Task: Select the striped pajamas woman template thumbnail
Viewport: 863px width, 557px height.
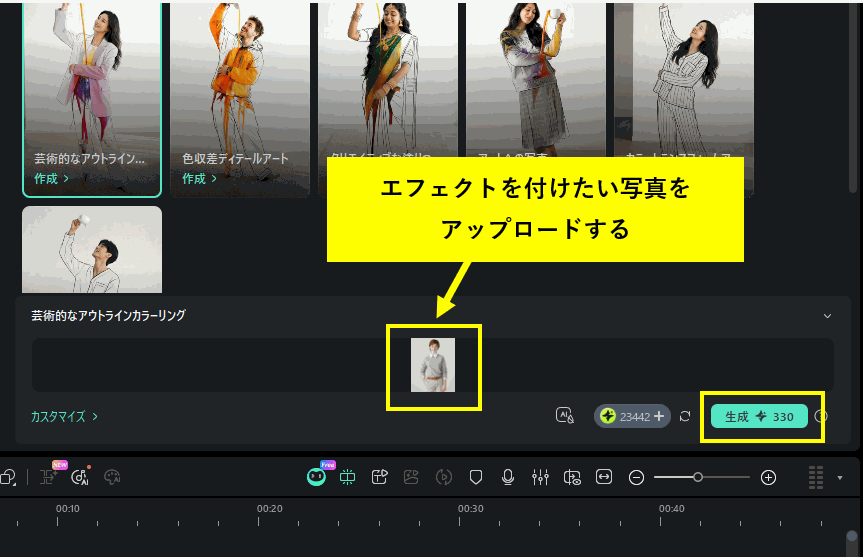Action: coord(684,80)
